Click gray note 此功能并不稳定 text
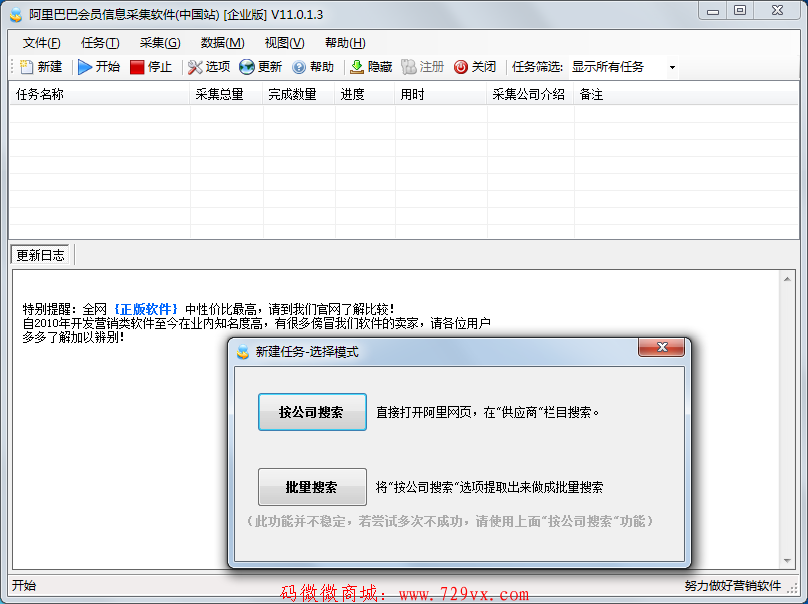Screen dimensions: 808x604 450,521
